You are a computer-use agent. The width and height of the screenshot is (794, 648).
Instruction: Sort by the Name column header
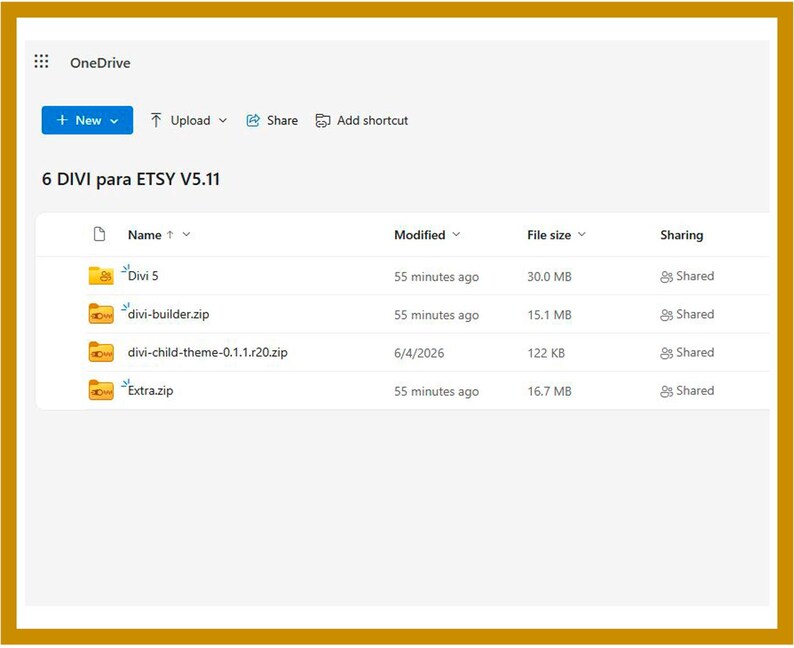coord(145,235)
